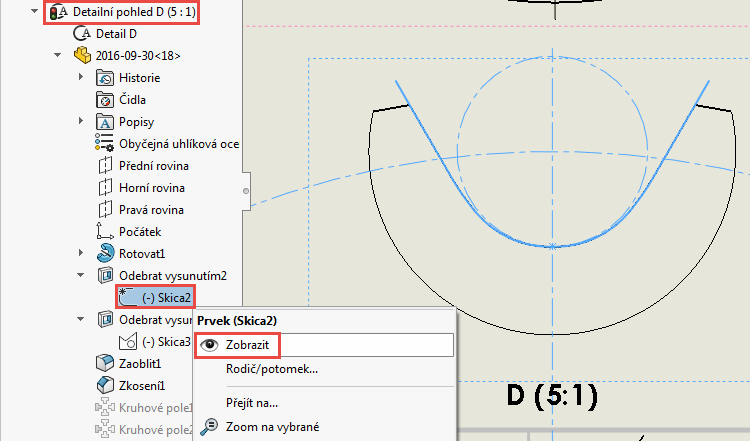Click the Přední rovina plane icon

[x=105, y=165]
